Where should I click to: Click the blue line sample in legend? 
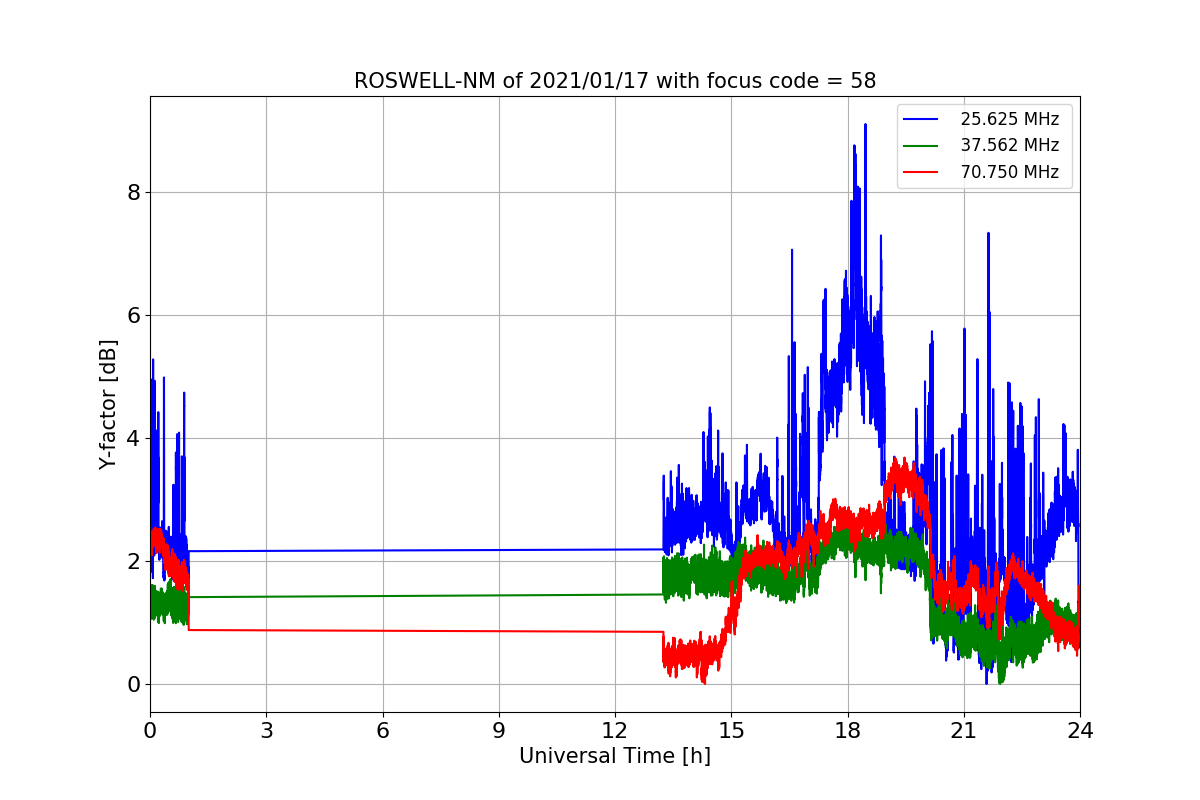point(921,119)
